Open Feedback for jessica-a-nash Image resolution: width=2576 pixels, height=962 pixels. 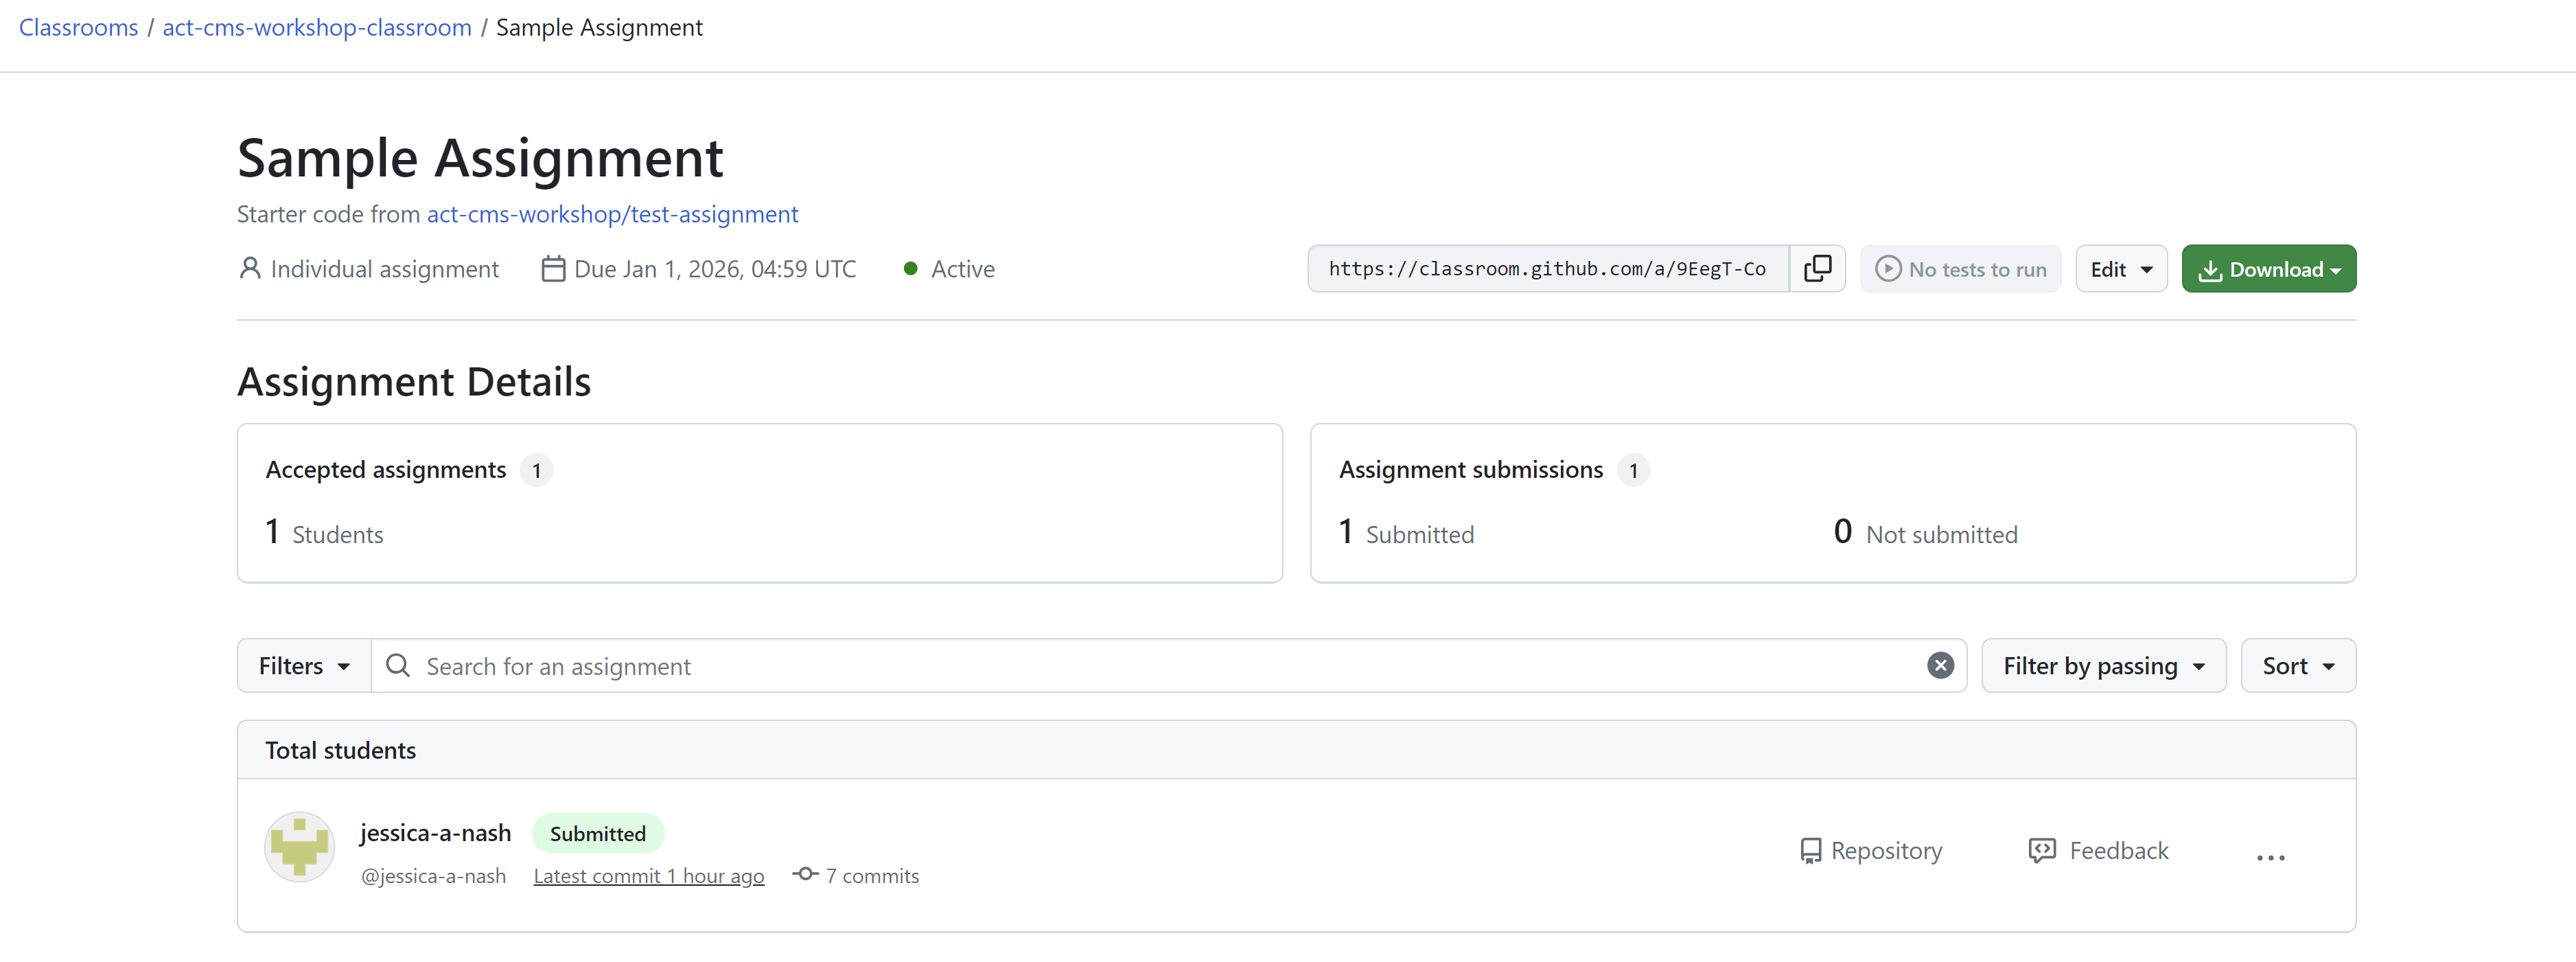[2098, 850]
